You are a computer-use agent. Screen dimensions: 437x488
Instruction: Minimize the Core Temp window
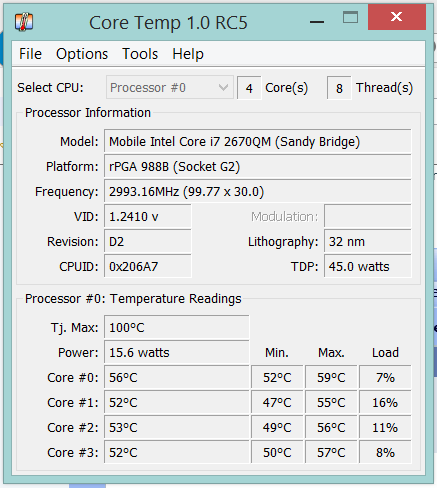coord(317,22)
